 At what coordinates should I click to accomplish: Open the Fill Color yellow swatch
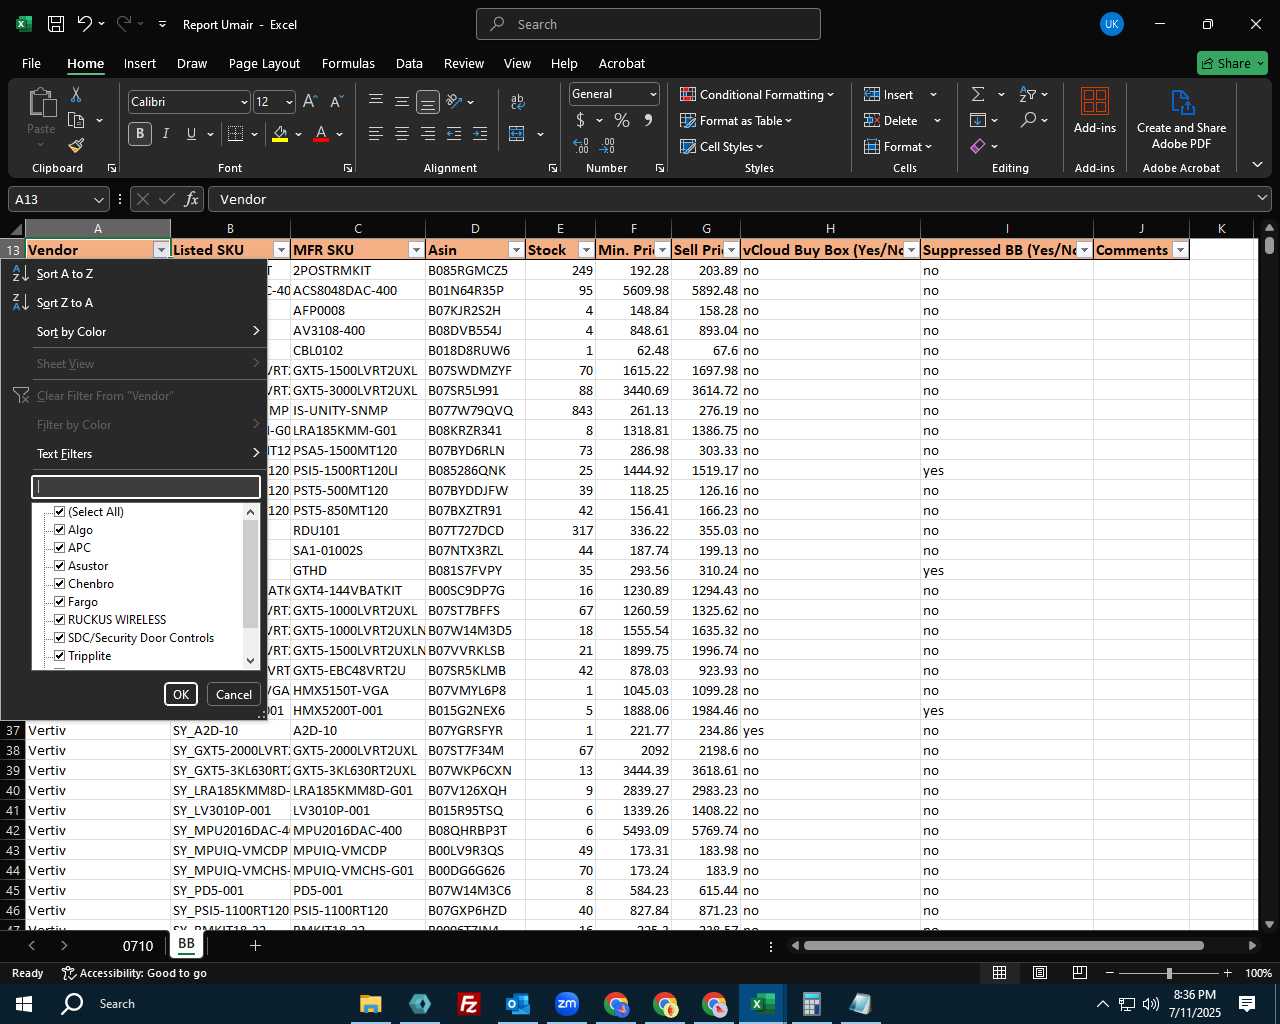(281, 133)
